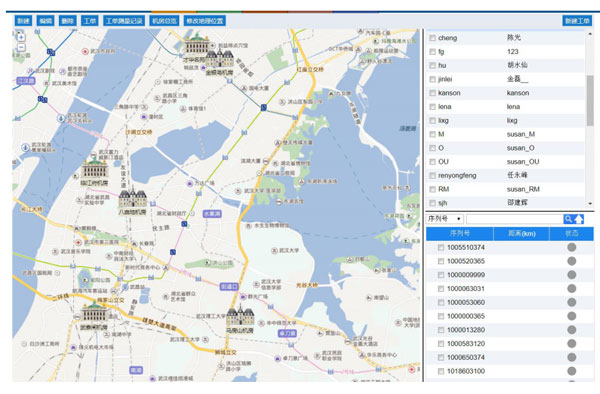Screen dimensions: 600x394
Task: Zoom in the map with plus button
Action: (21, 37)
